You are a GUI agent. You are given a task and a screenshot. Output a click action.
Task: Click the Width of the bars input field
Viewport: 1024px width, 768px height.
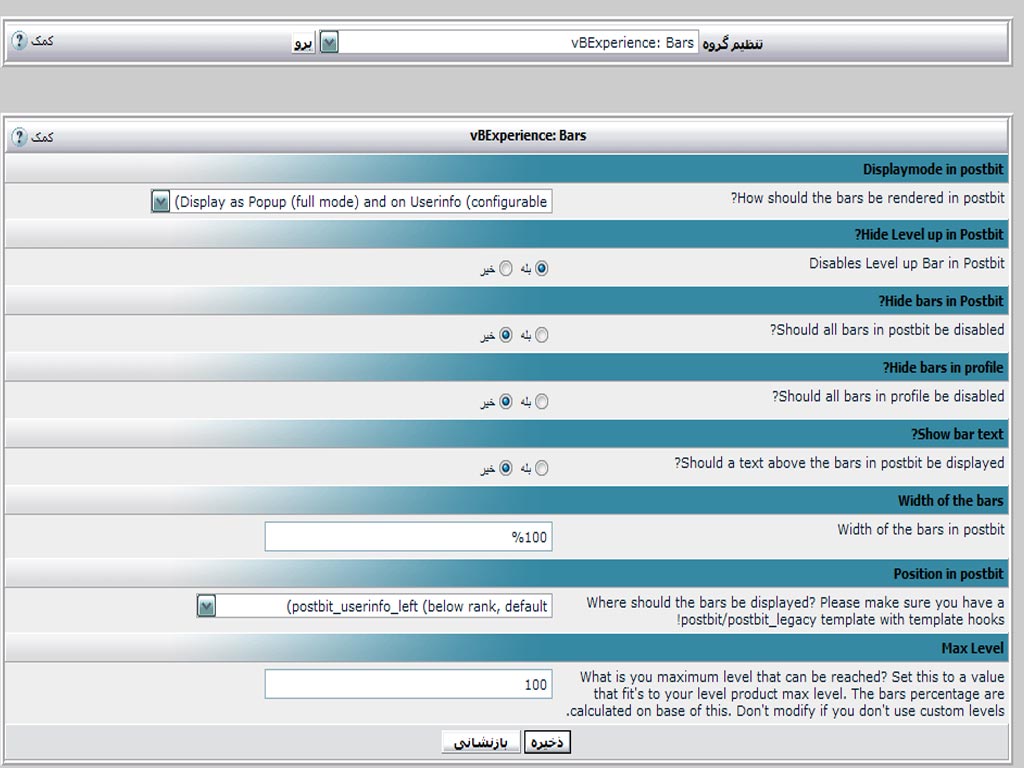pyautogui.click(x=408, y=537)
